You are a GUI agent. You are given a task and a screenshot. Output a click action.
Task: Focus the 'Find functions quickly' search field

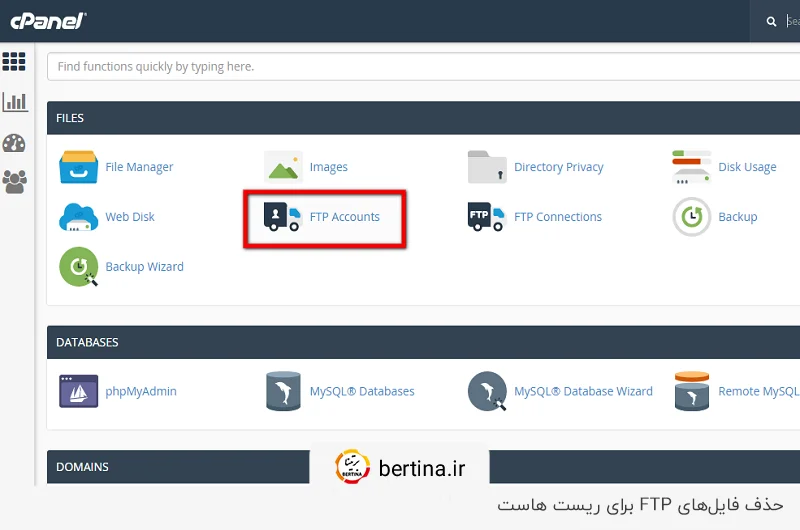[423, 66]
